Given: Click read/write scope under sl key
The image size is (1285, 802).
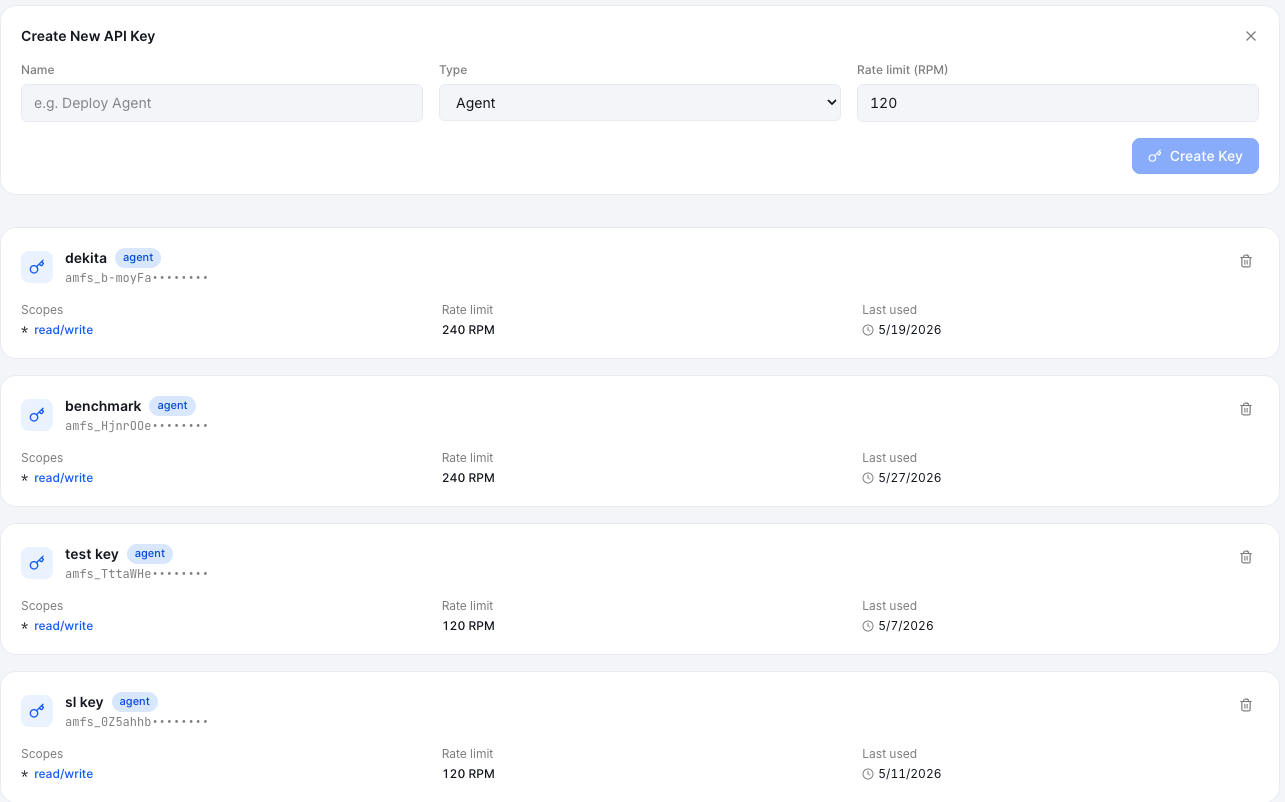Looking at the screenshot, I should 63,774.
